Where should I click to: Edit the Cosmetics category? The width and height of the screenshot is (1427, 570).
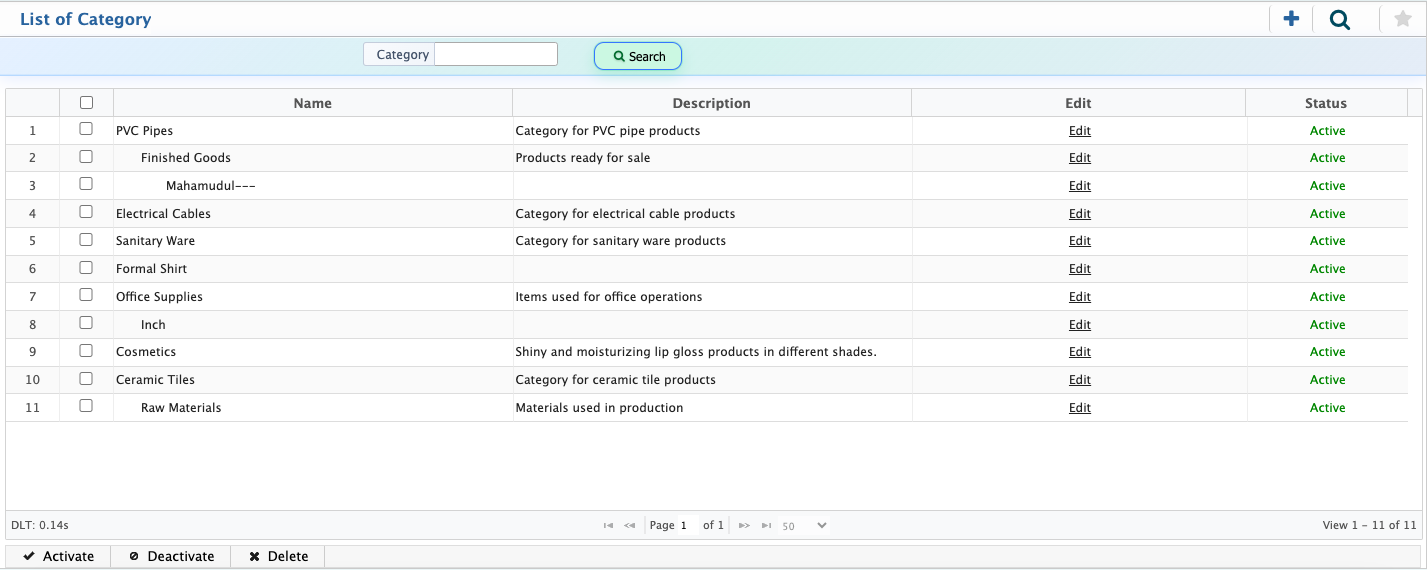[1080, 352]
